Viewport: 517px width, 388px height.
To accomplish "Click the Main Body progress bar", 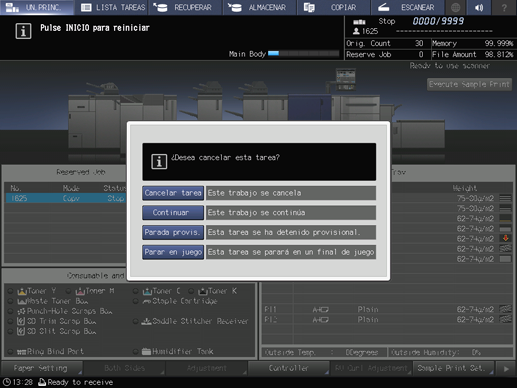I will pos(303,53).
